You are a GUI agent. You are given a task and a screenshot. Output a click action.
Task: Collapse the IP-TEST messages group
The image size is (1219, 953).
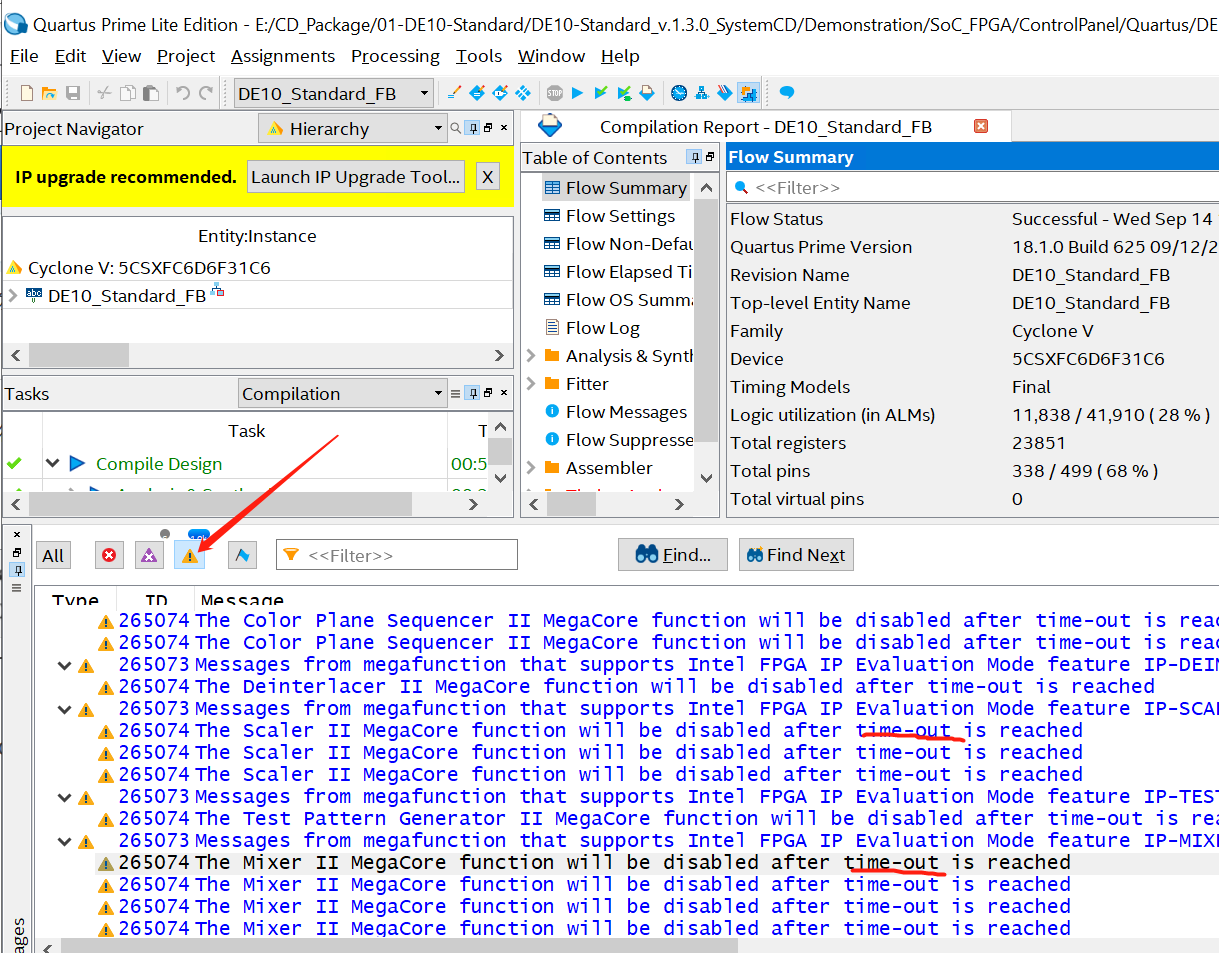65,797
